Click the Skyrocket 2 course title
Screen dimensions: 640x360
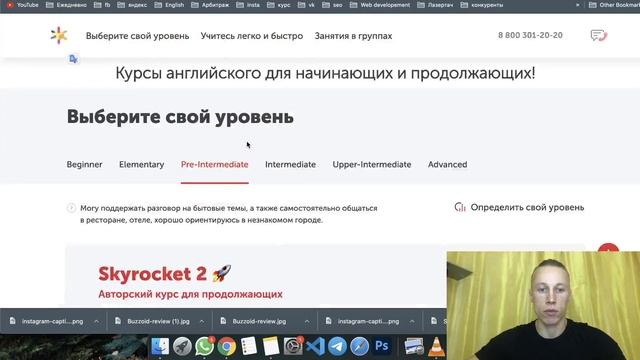[x=153, y=274]
